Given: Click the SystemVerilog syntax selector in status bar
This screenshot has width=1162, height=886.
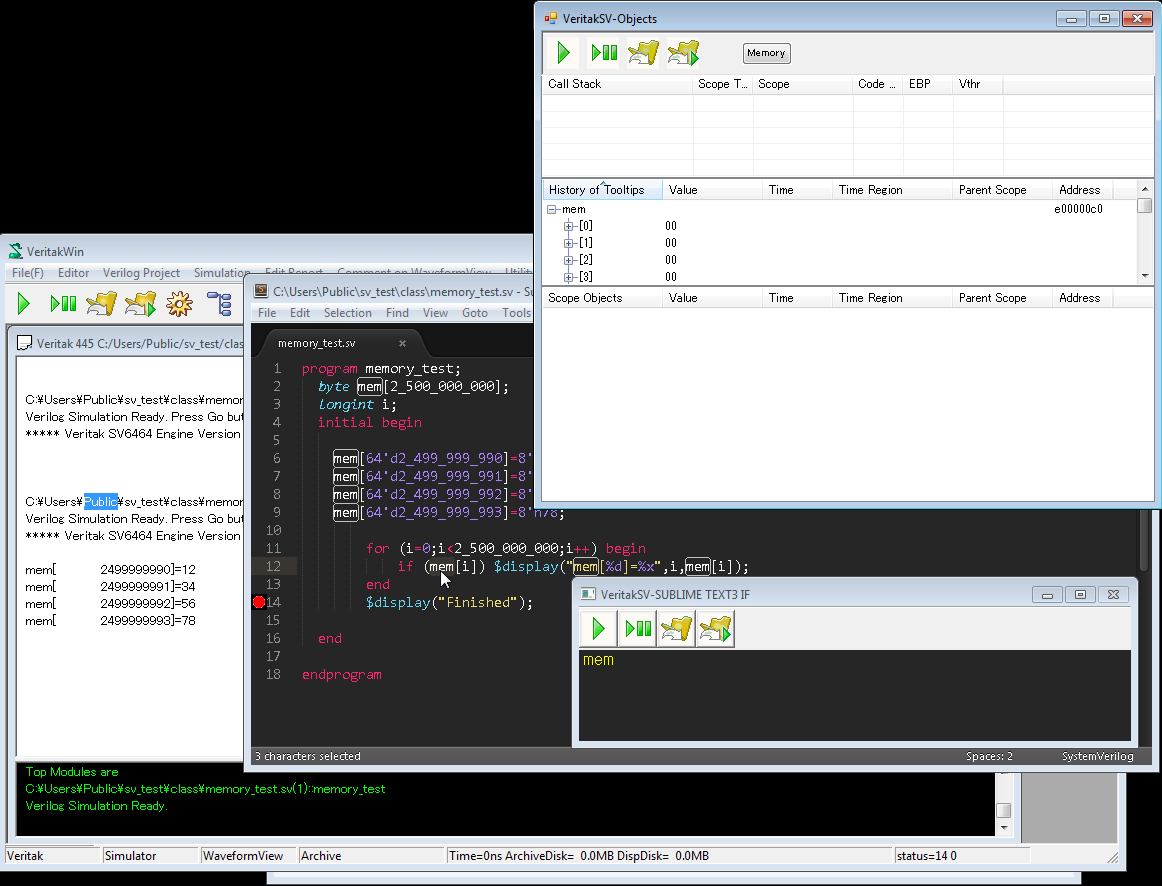Looking at the screenshot, I should (x=1098, y=756).
